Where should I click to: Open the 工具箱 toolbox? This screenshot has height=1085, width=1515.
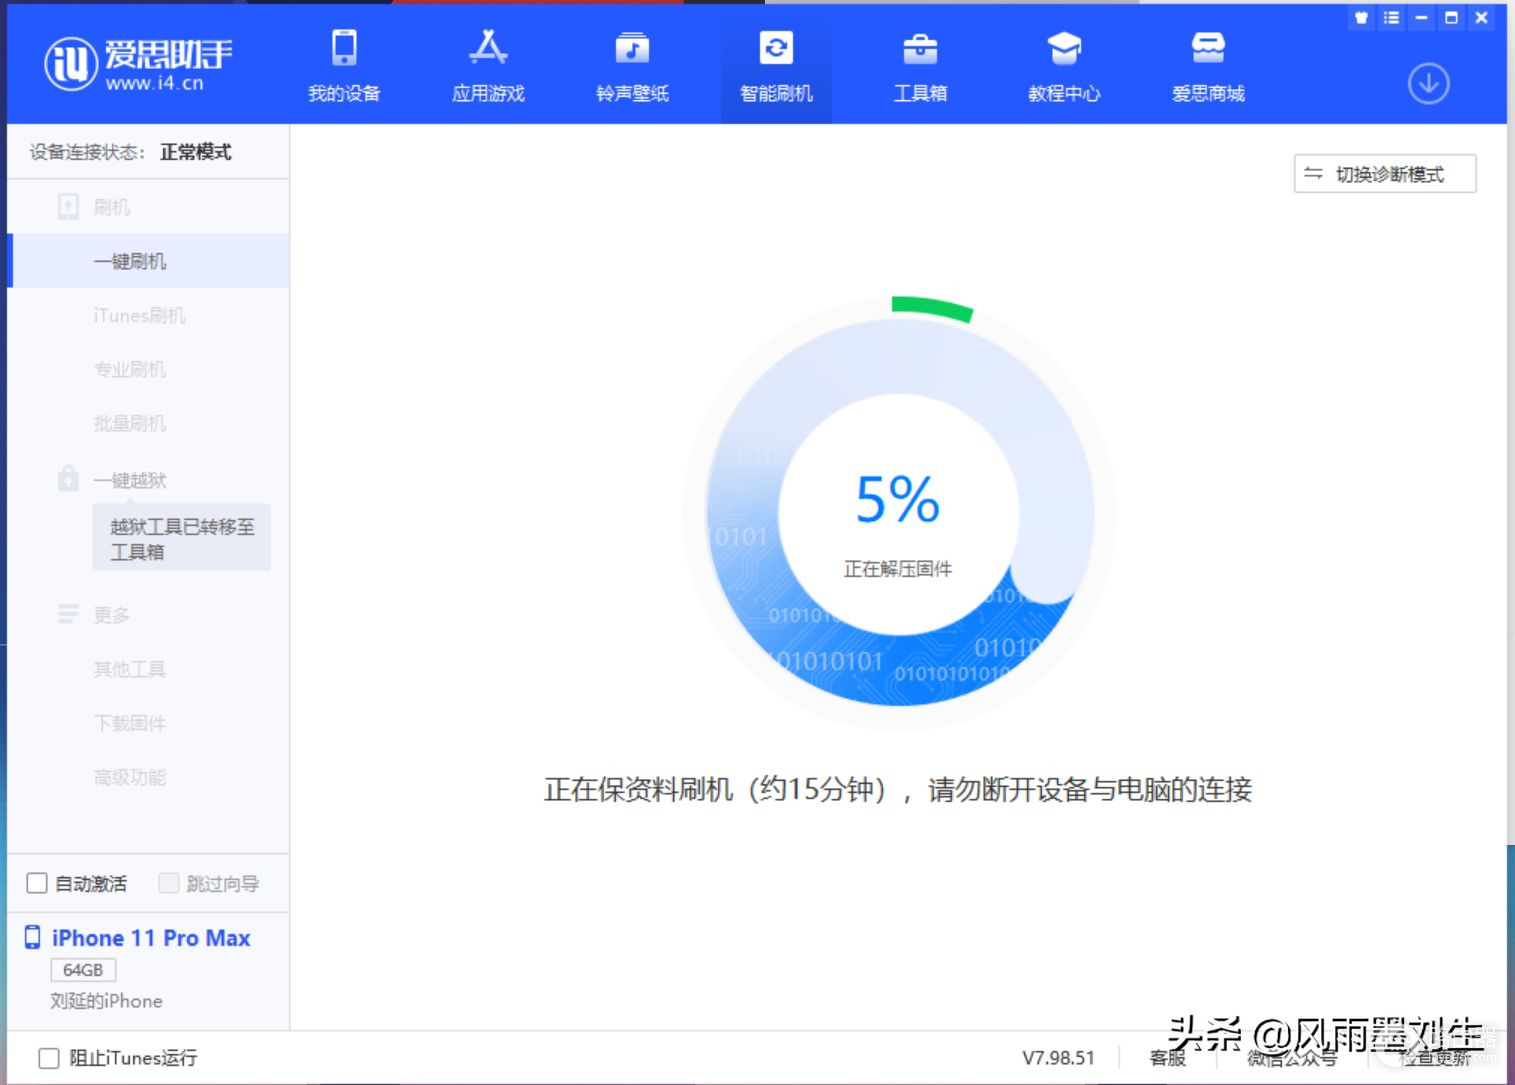pyautogui.click(x=920, y=66)
